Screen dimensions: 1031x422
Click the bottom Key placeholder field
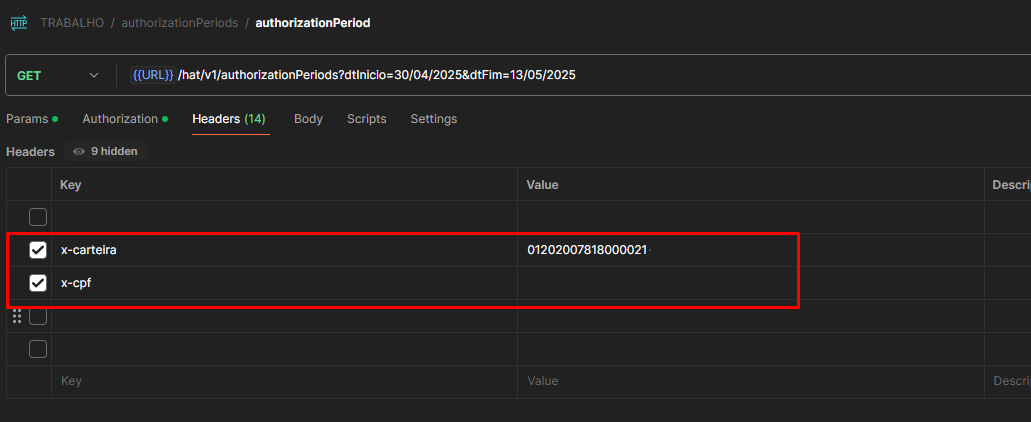(280, 381)
